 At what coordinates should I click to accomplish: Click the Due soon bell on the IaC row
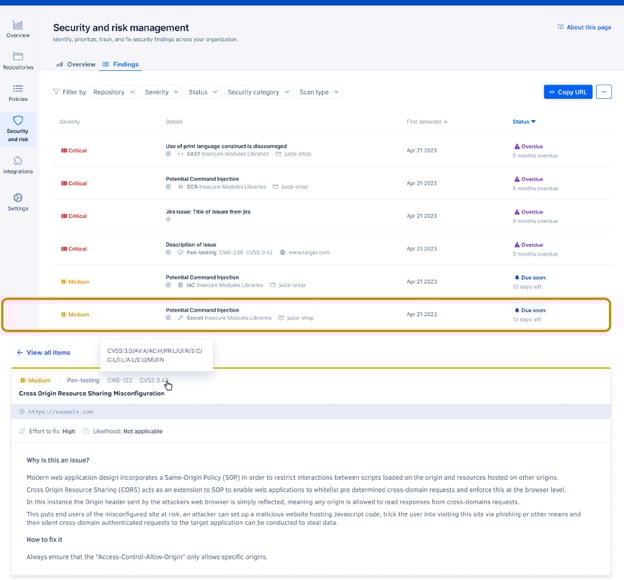click(517, 277)
